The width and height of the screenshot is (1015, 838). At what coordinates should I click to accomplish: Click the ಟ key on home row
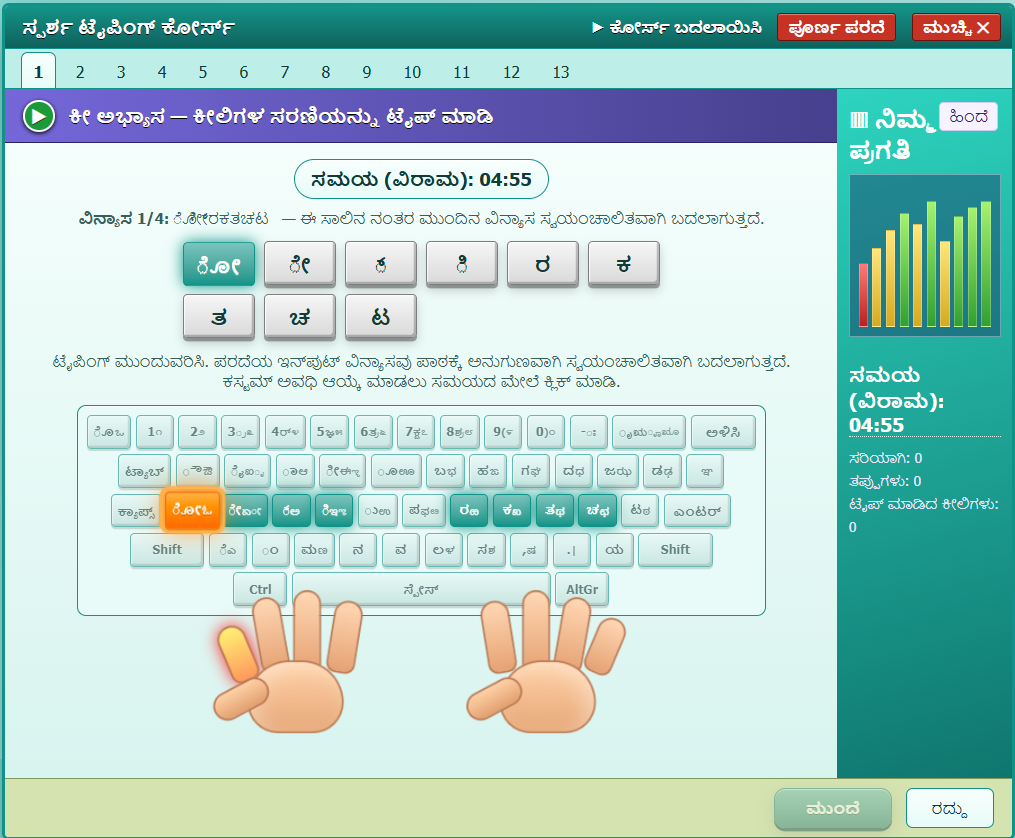coord(640,511)
